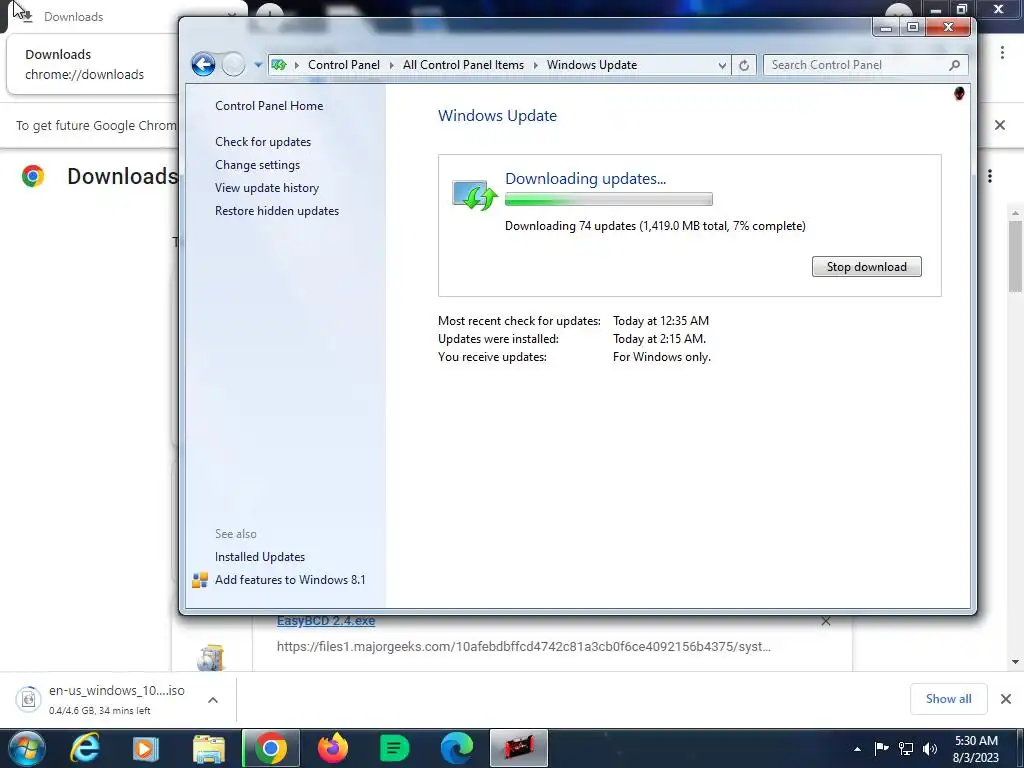Screen dimensions: 1024x768
Task: Open the green notes app on taskbar
Action: click(394, 748)
